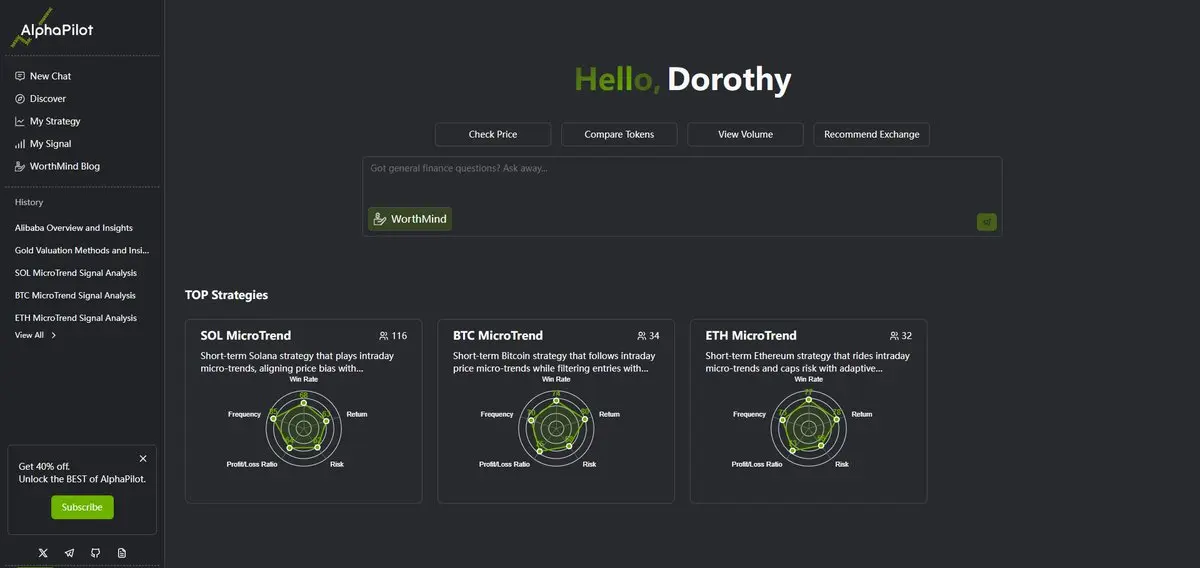Screen dimensions: 1200x568
Task: Click the 116 follower count
Action: [x=399, y=336]
